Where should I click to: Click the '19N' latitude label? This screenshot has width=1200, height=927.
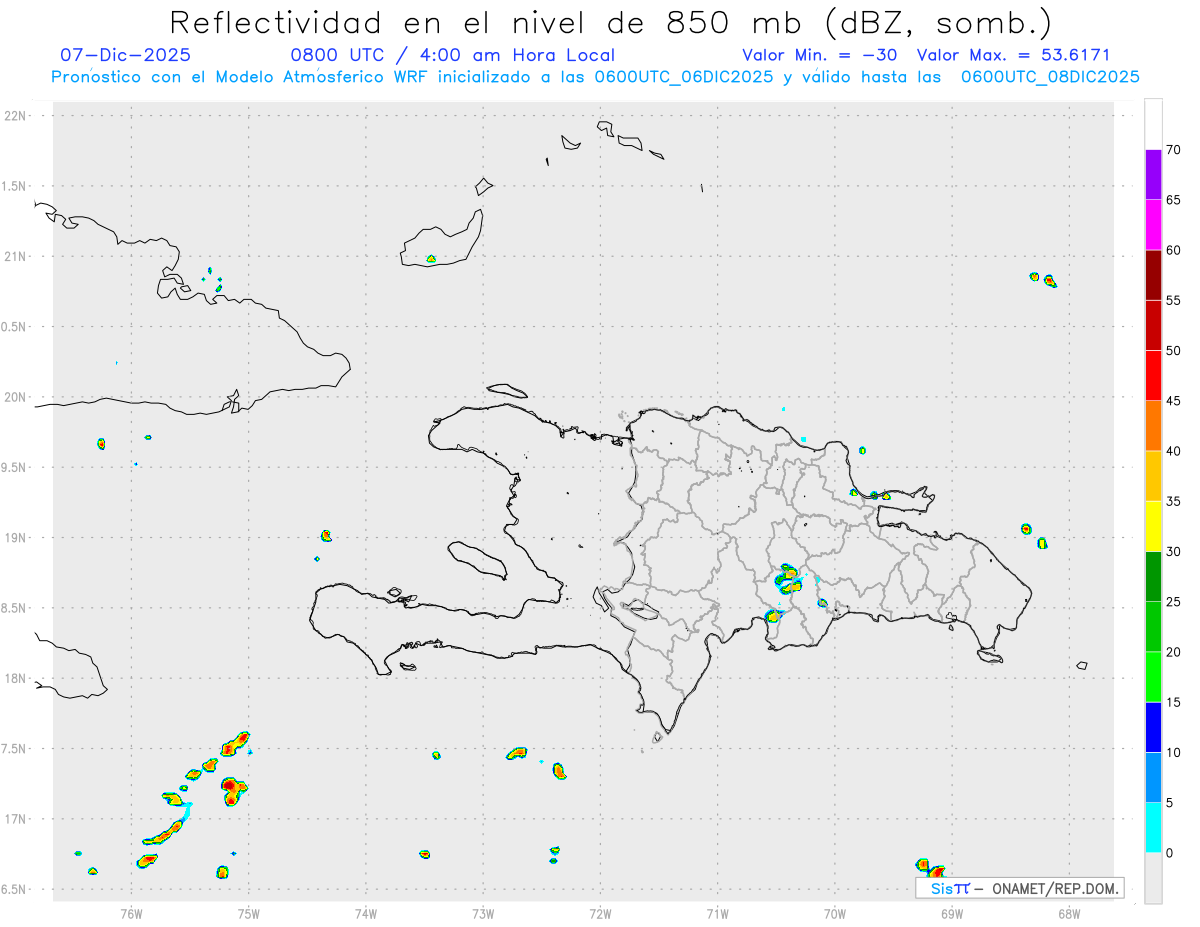point(17,538)
